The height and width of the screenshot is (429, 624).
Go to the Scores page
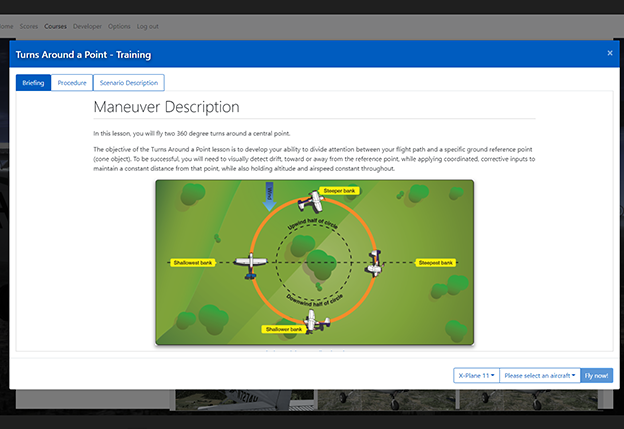[29, 26]
